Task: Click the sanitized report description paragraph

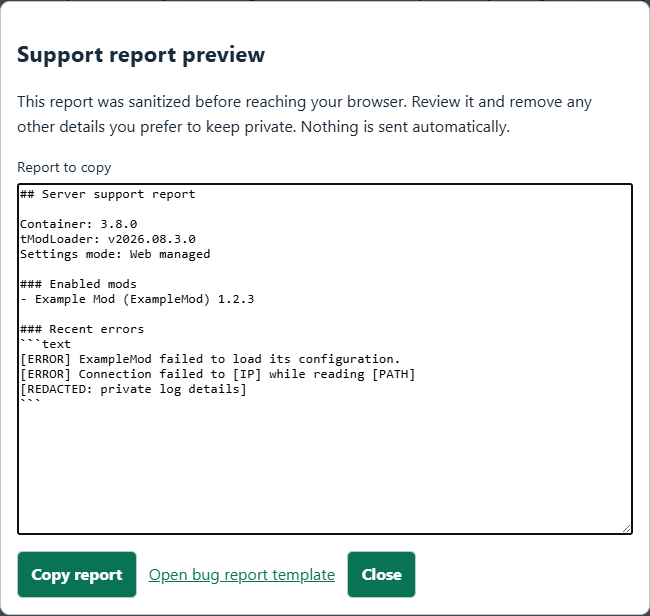Action: point(305,114)
